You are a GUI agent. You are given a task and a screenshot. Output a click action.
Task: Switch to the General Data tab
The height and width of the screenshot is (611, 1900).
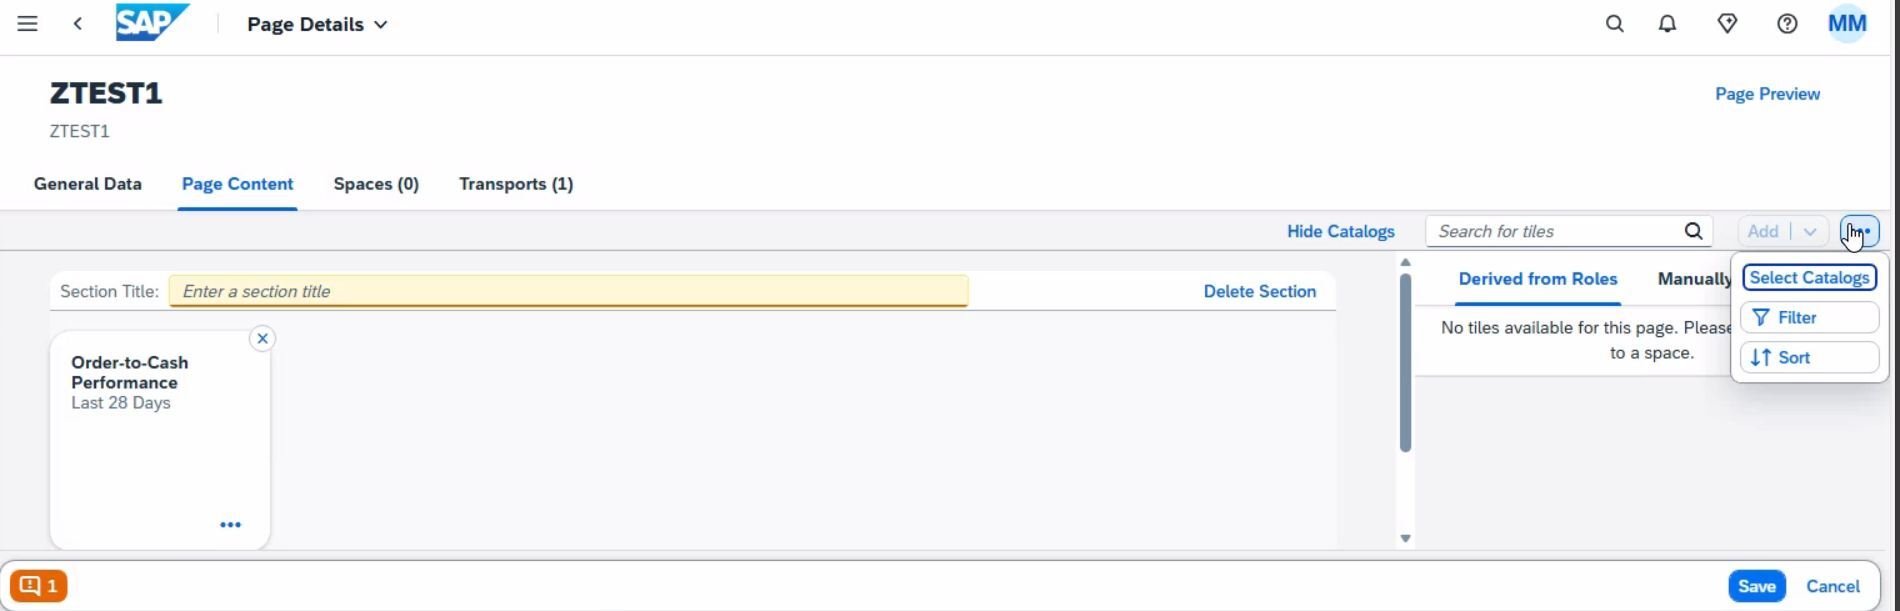(x=88, y=184)
